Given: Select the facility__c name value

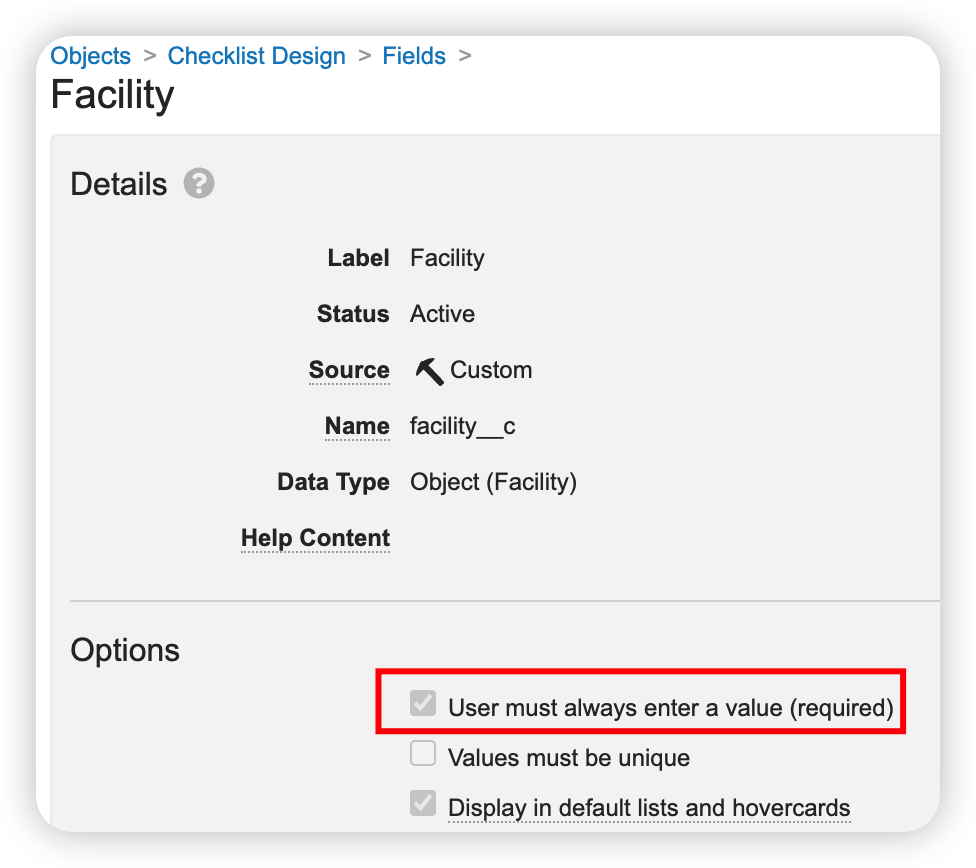Looking at the screenshot, I should [463, 426].
